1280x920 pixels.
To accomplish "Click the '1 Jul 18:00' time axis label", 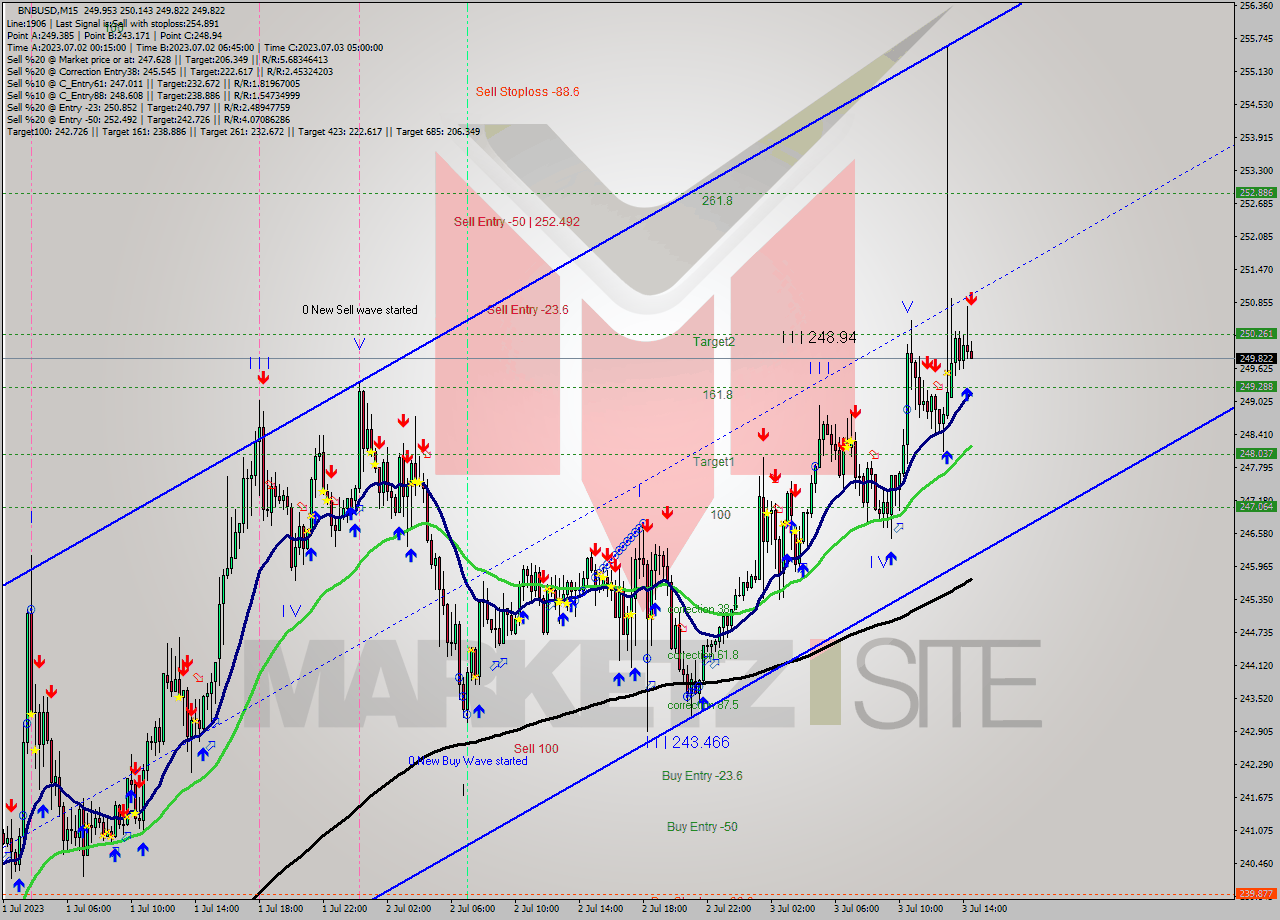I will click(280, 909).
